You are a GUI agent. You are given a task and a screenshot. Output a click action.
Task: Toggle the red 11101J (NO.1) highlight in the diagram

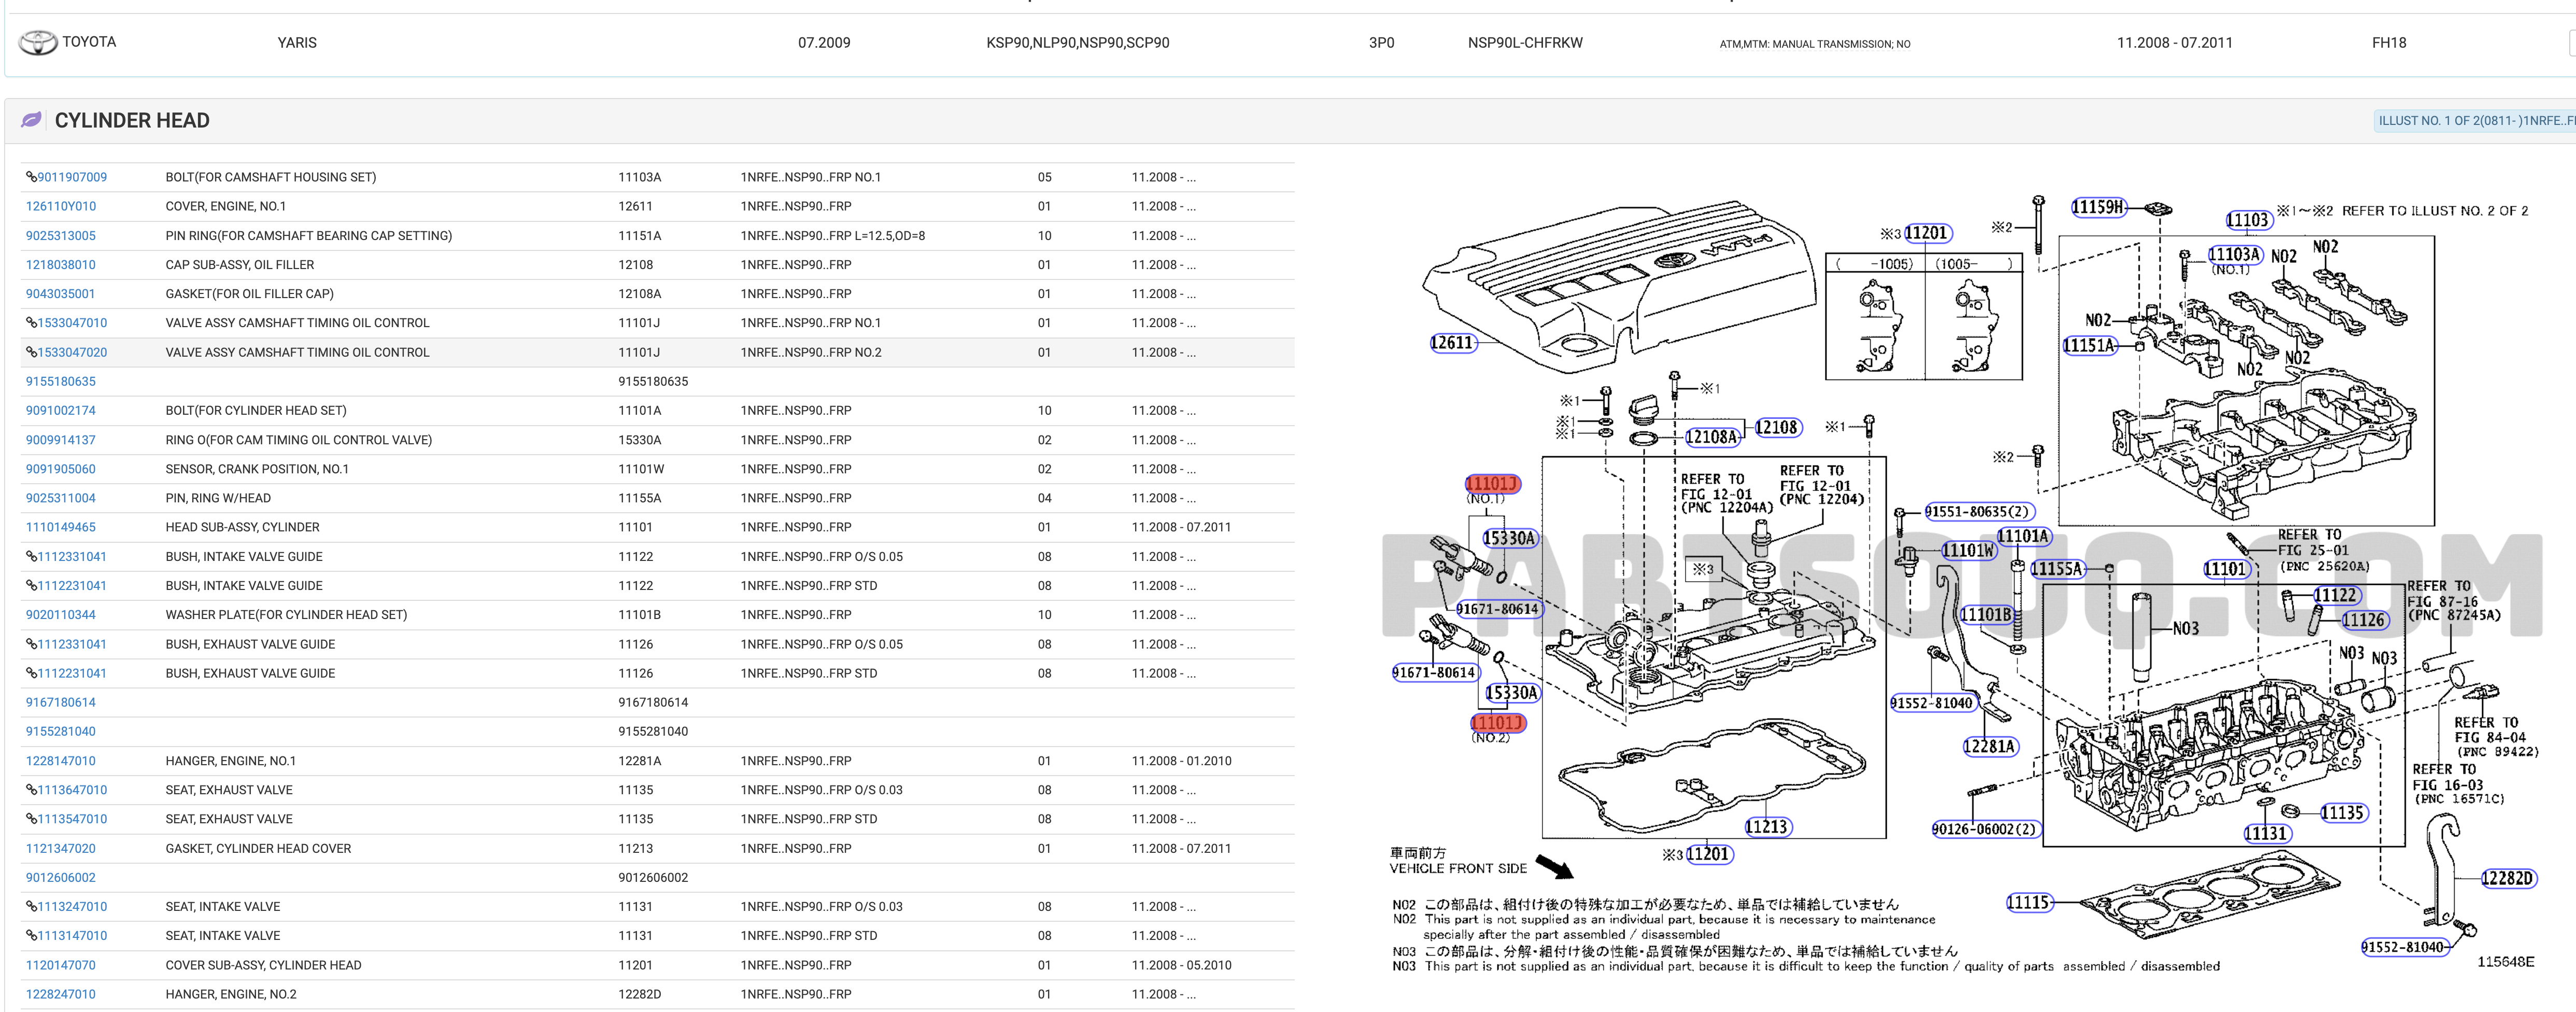point(1494,484)
